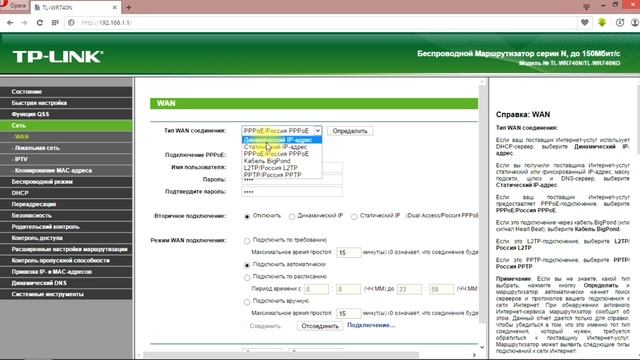Screen dimensions: 640x360
Task: Close the TL-WR740N tab
Action: (115, 7)
